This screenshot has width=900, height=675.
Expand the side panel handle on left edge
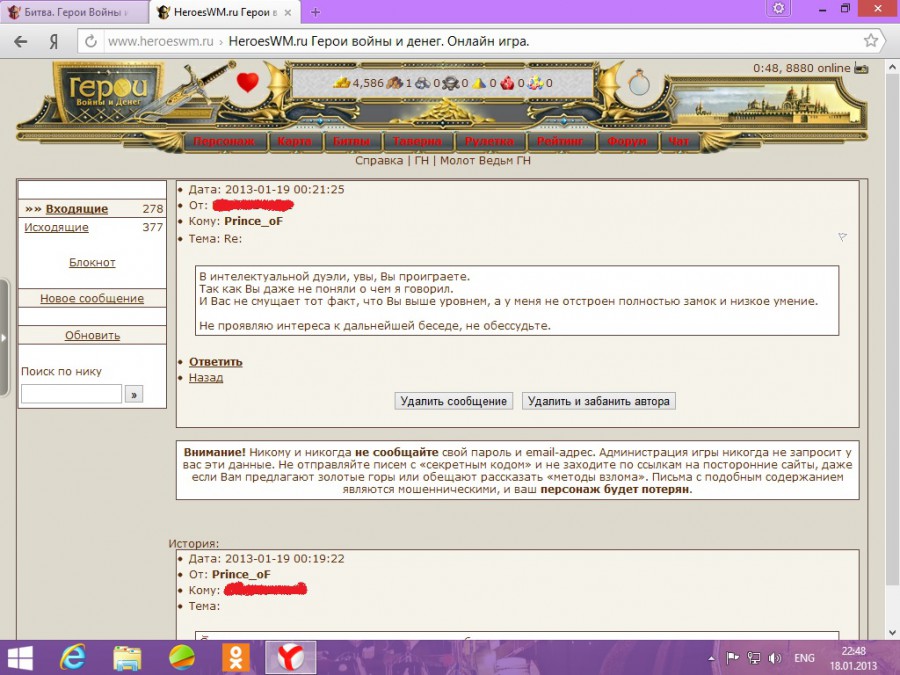[x=4, y=338]
